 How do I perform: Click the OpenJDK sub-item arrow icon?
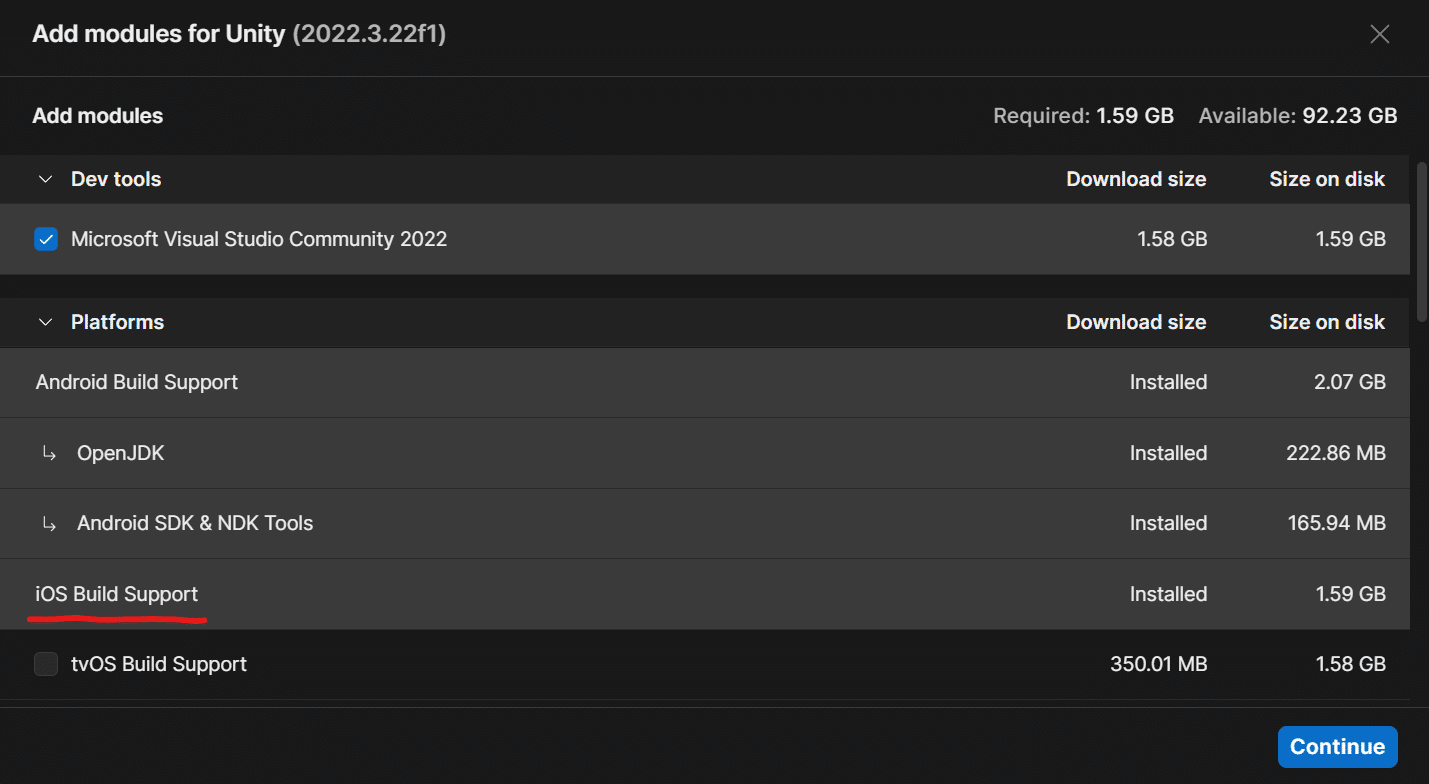coord(49,453)
